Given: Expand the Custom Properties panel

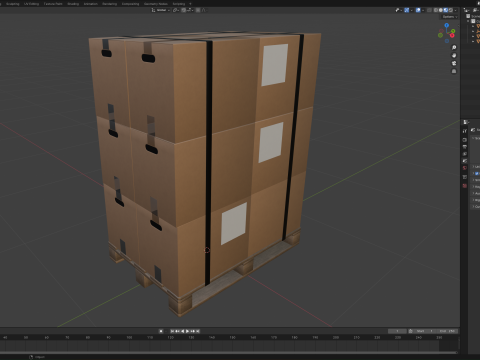Looking at the screenshot, I should pyautogui.click(x=476, y=207).
